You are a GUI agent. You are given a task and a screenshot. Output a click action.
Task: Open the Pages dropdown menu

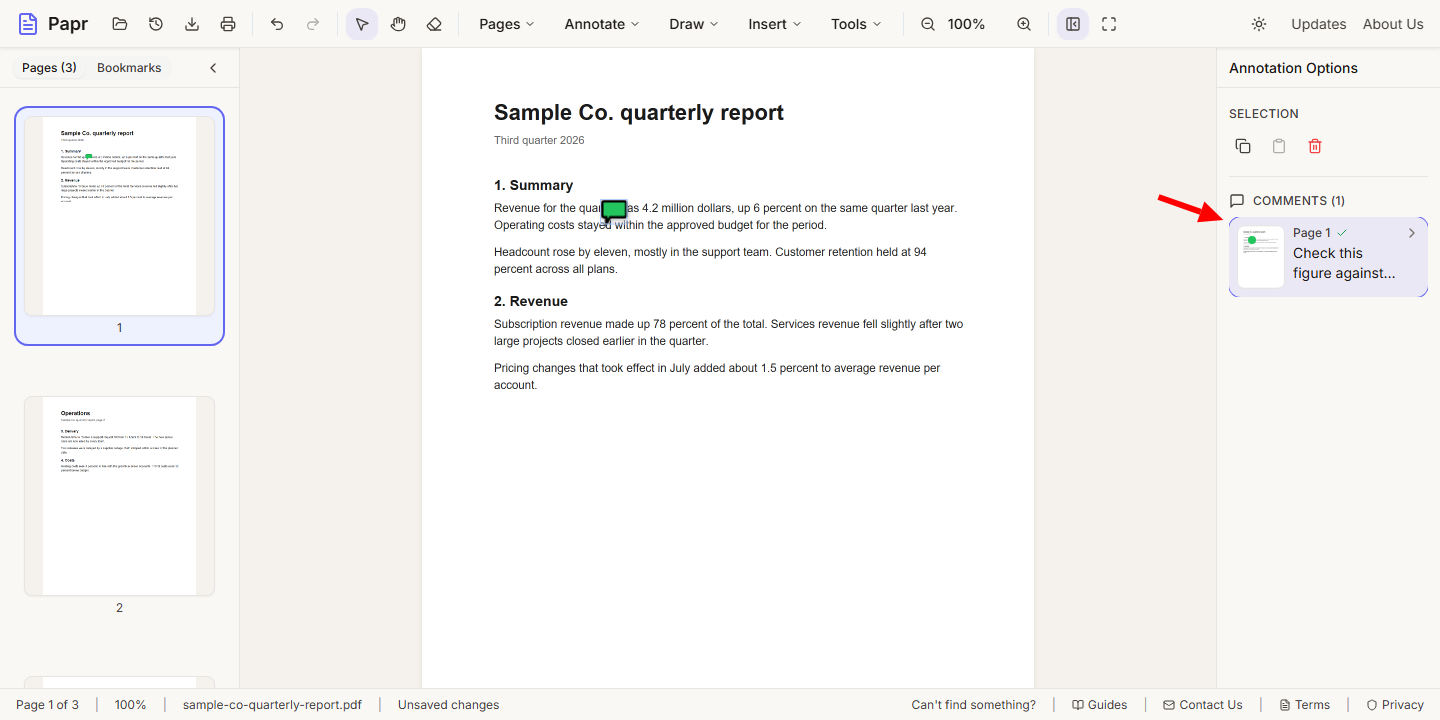pyautogui.click(x=507, y=24)
